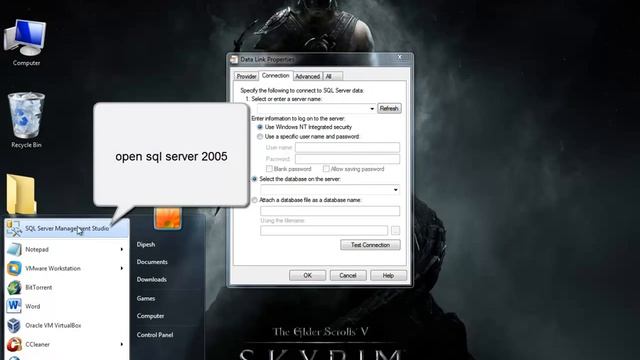
Task: Click the Refresh button
Action: click(x=389, y=109)
